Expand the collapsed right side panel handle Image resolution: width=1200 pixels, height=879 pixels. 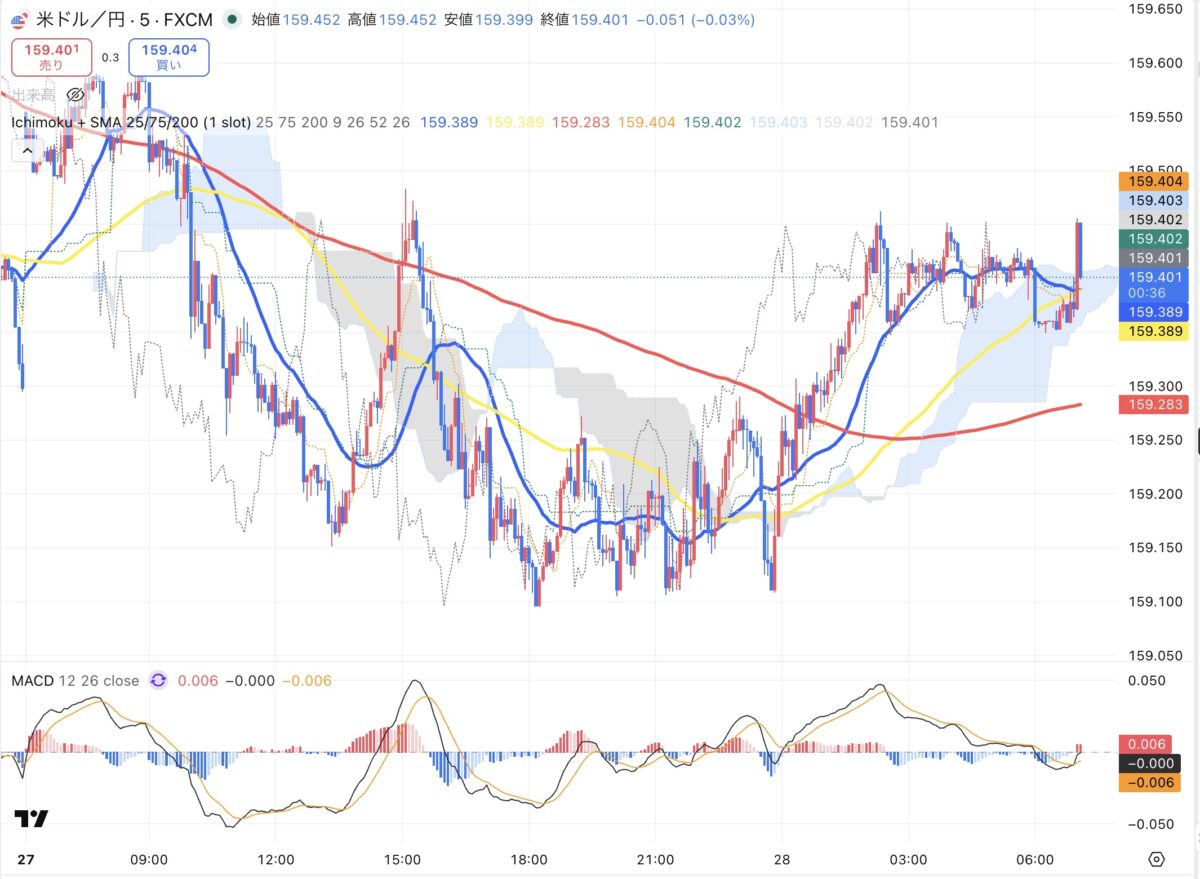1196,439
